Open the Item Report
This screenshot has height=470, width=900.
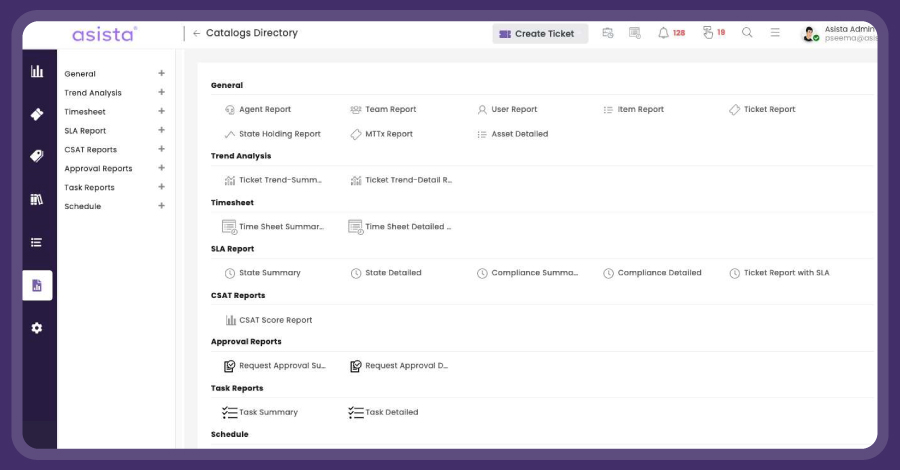pos(633,109)
